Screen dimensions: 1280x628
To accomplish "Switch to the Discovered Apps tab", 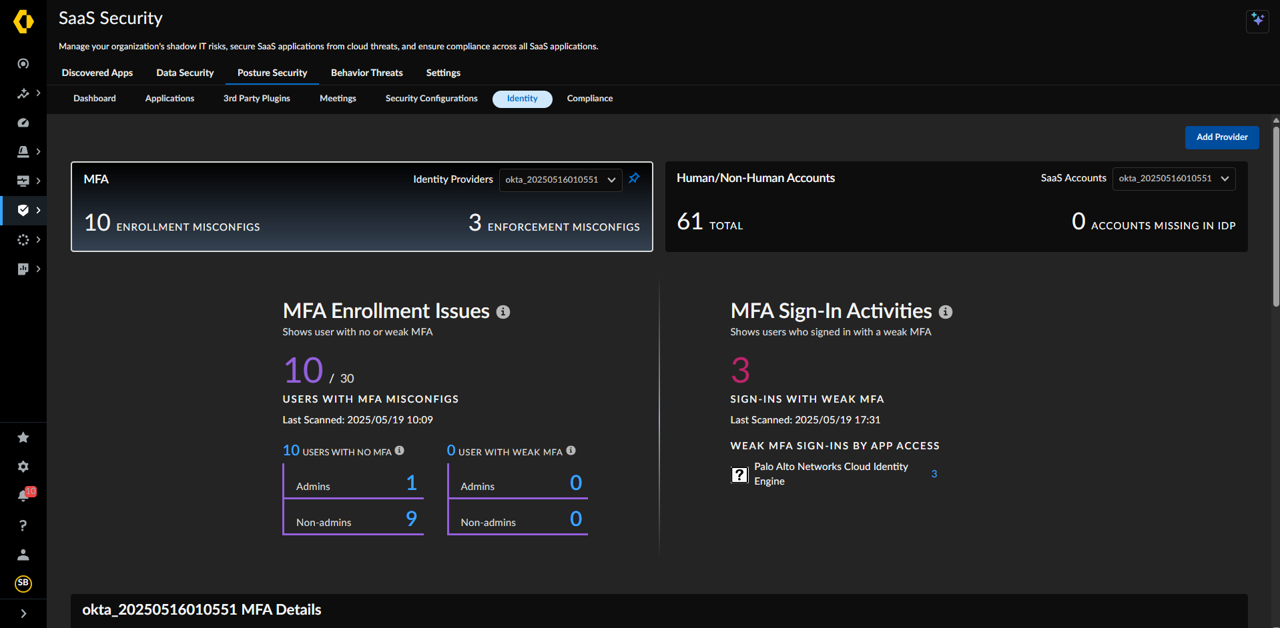I will [x=97, y=73].
